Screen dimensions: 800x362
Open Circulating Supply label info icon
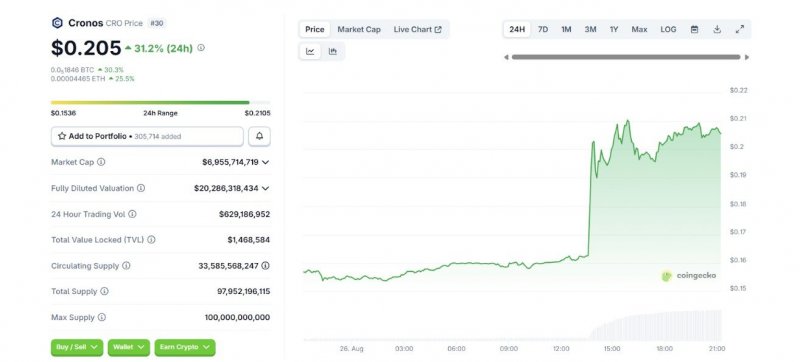click(x=126, y=266)
